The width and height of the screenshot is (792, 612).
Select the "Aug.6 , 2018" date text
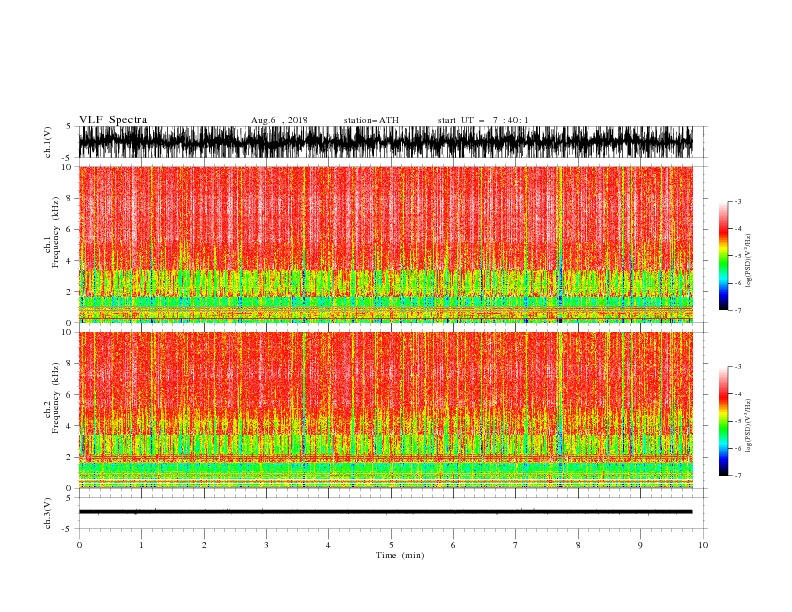pyautogui.click(x=279, y=120)
